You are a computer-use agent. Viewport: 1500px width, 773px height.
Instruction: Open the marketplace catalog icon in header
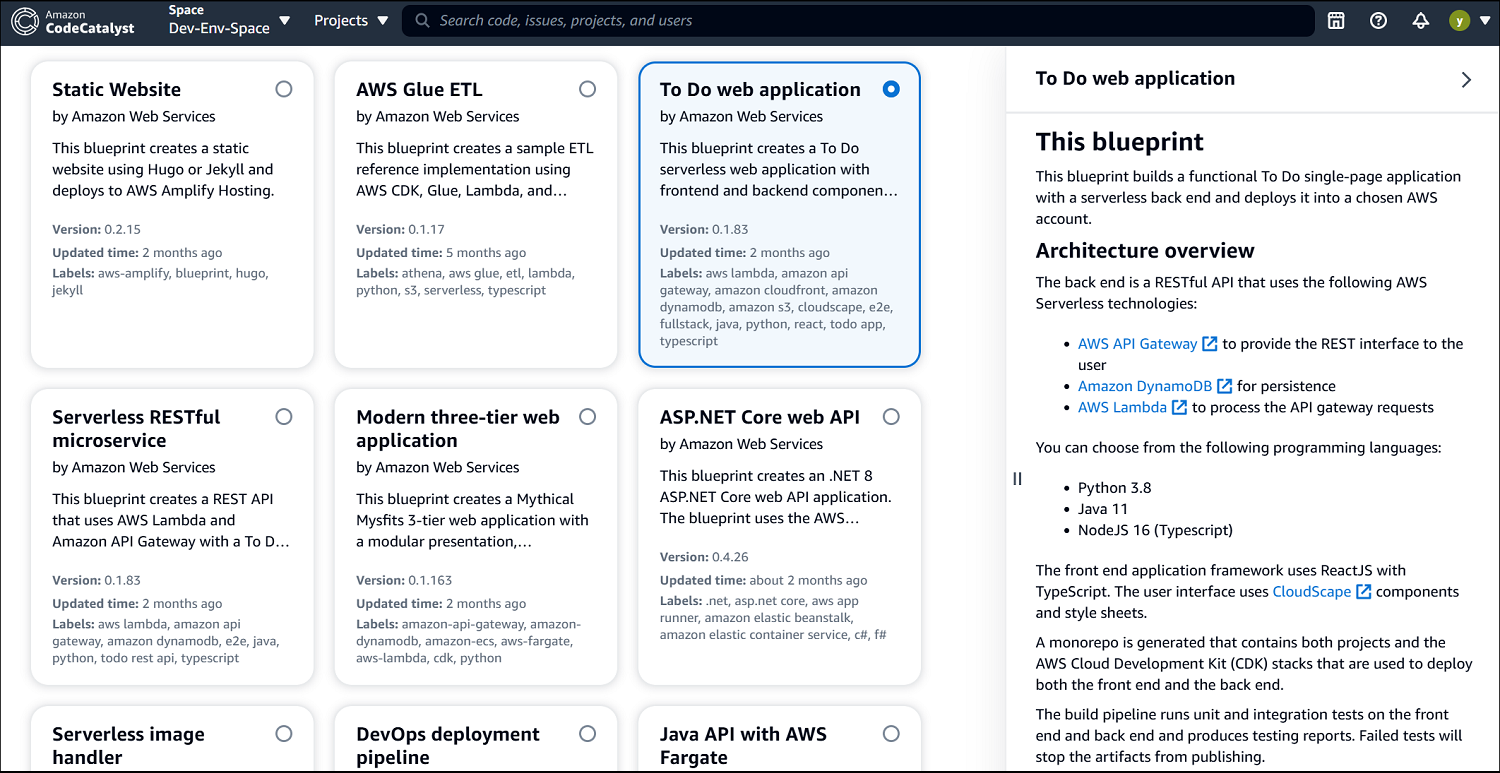coord(1336,21)
